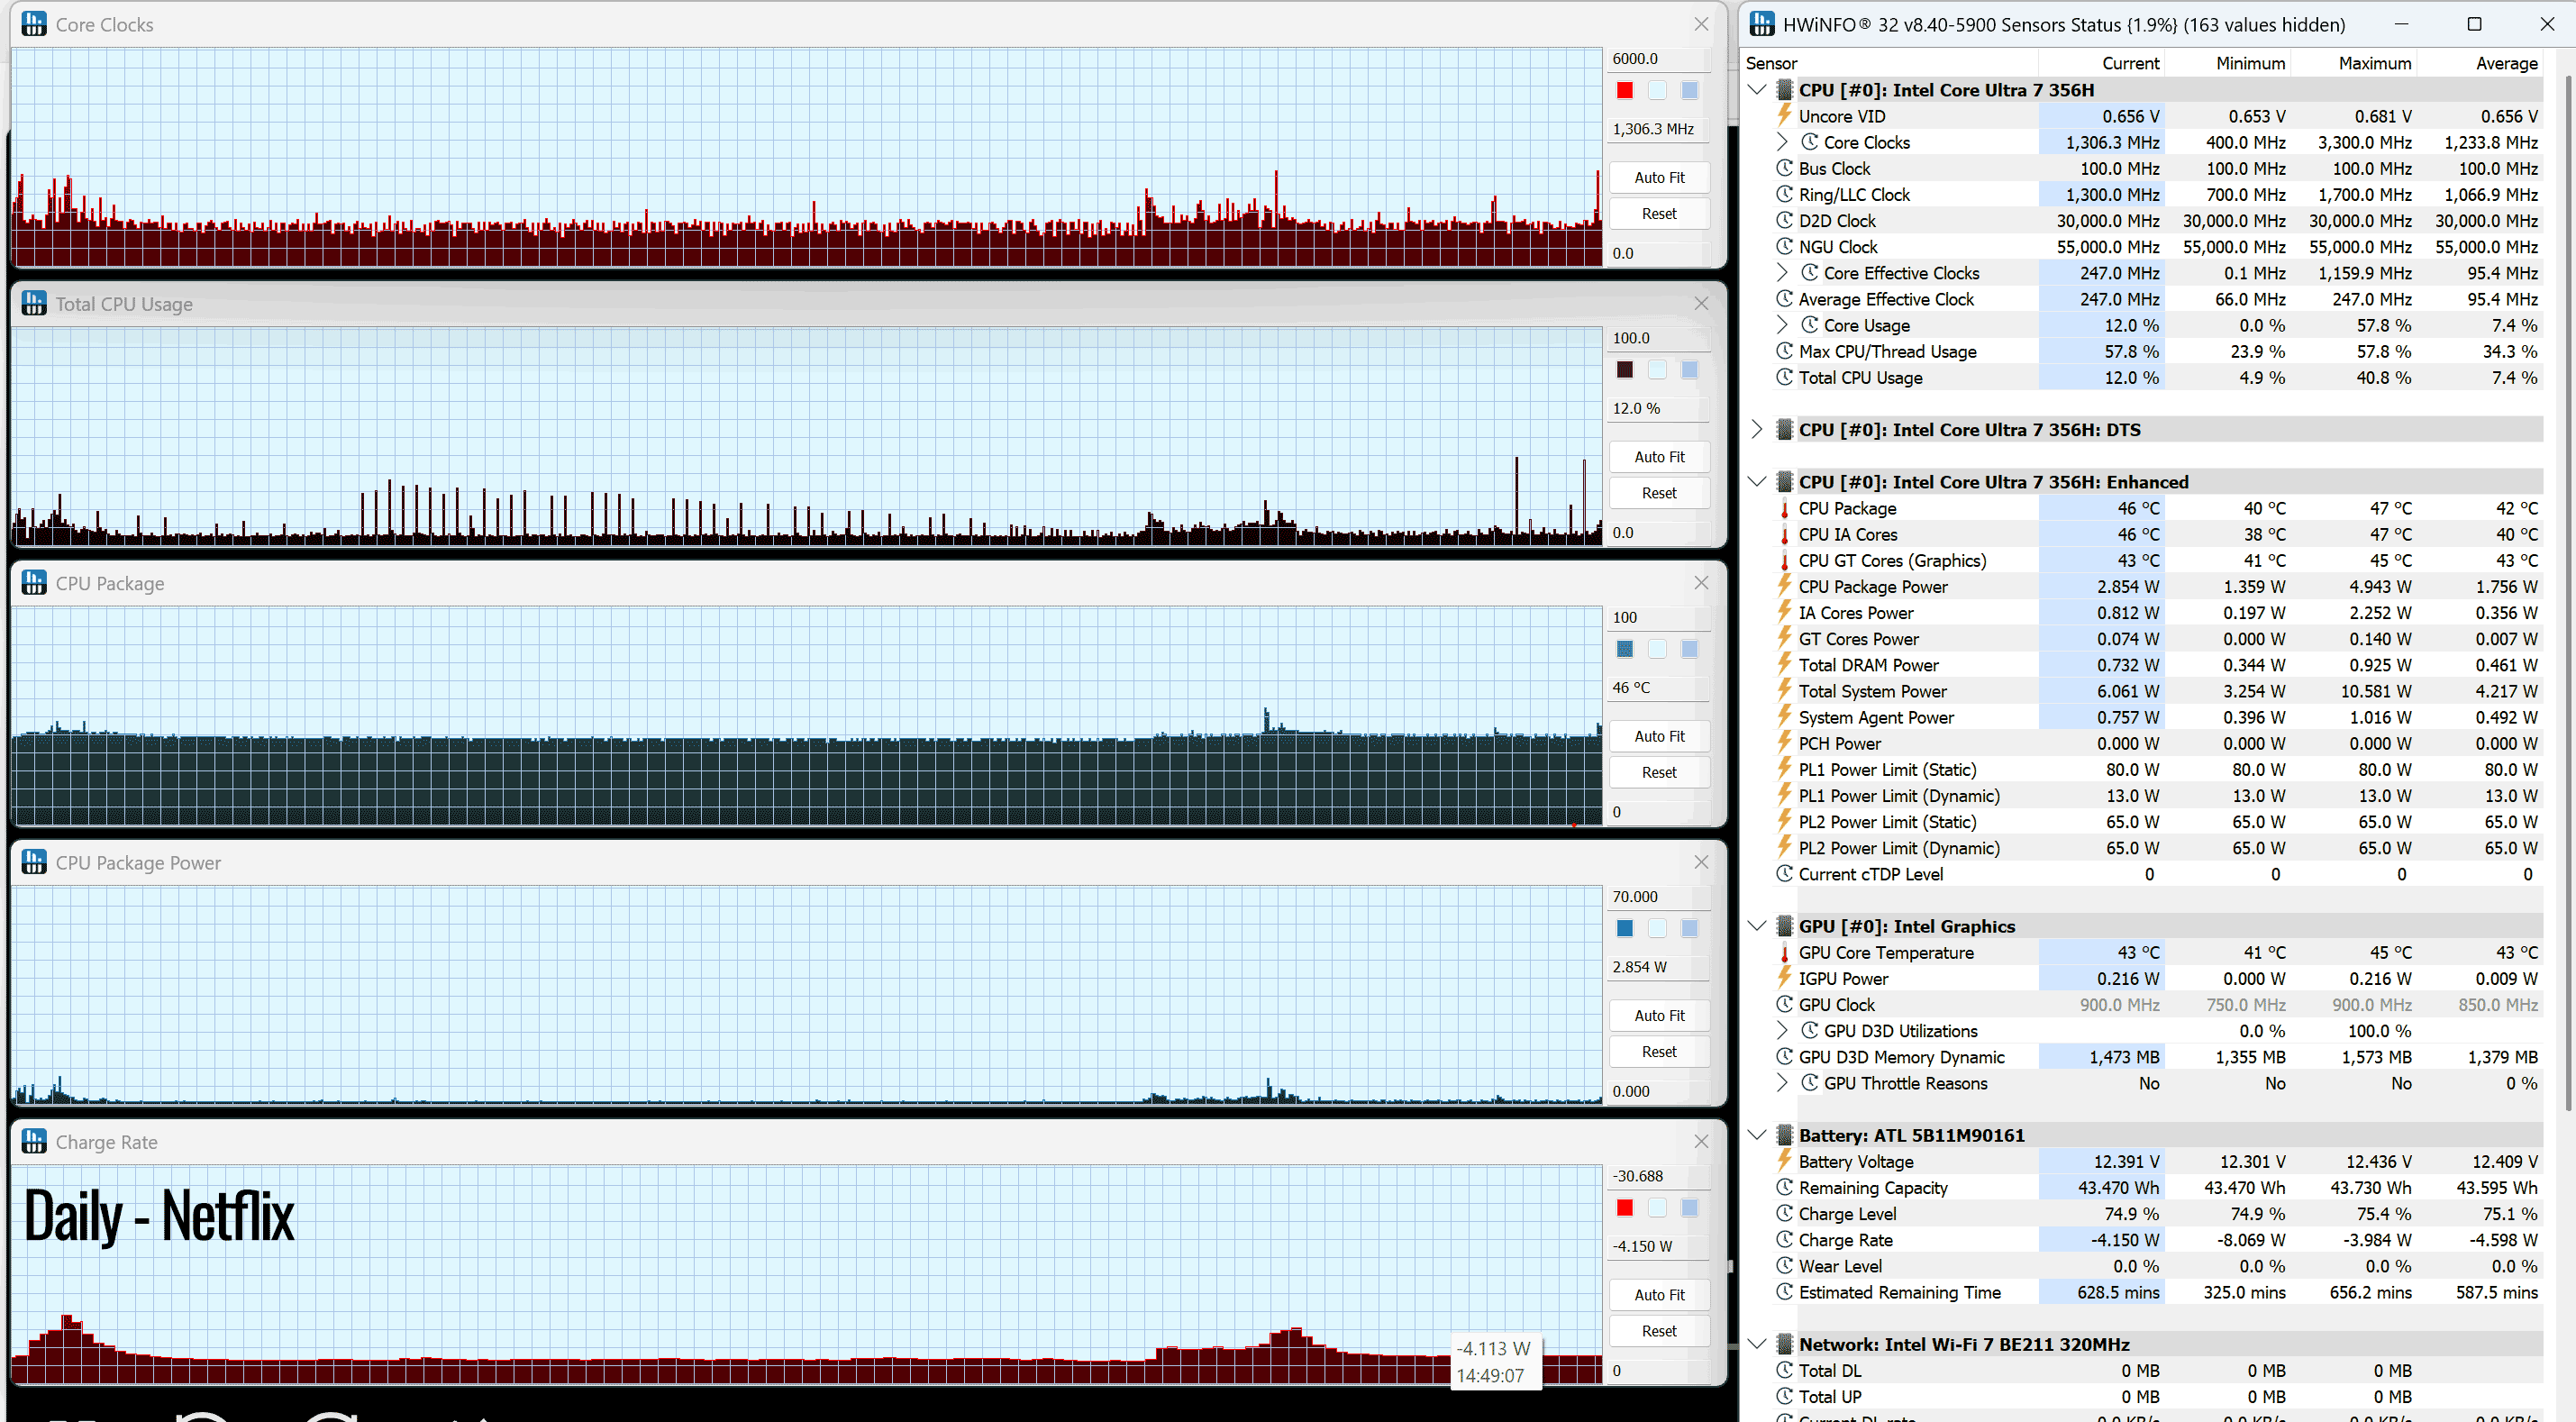Screen dimensions: 2576x1422
Task: Click the dark swatch in Total CPU Usage graph
Action: tap(1624, 369)
